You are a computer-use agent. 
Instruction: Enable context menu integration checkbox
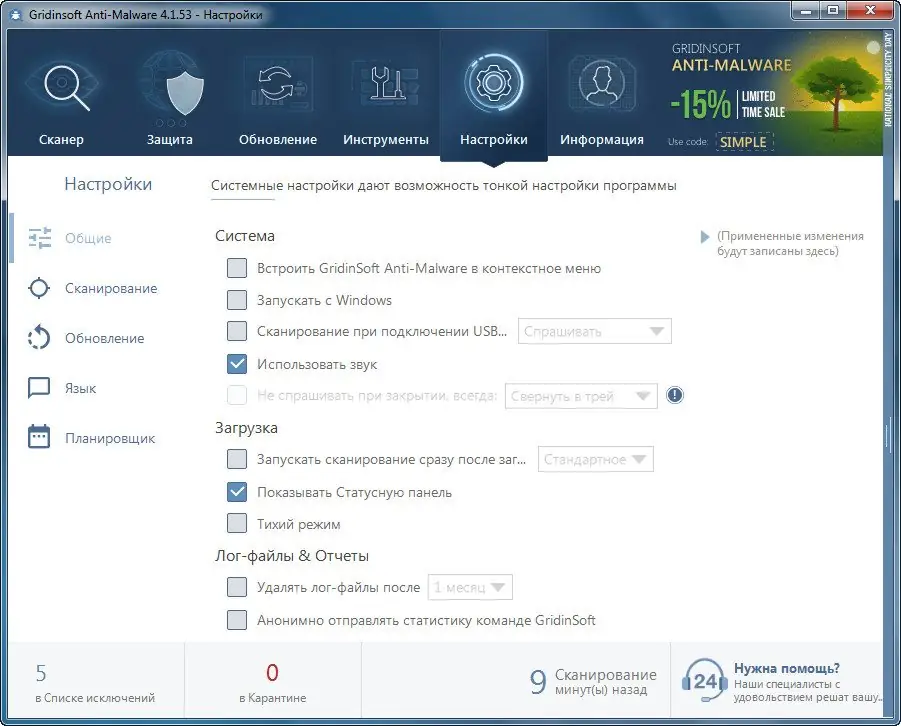237,268
